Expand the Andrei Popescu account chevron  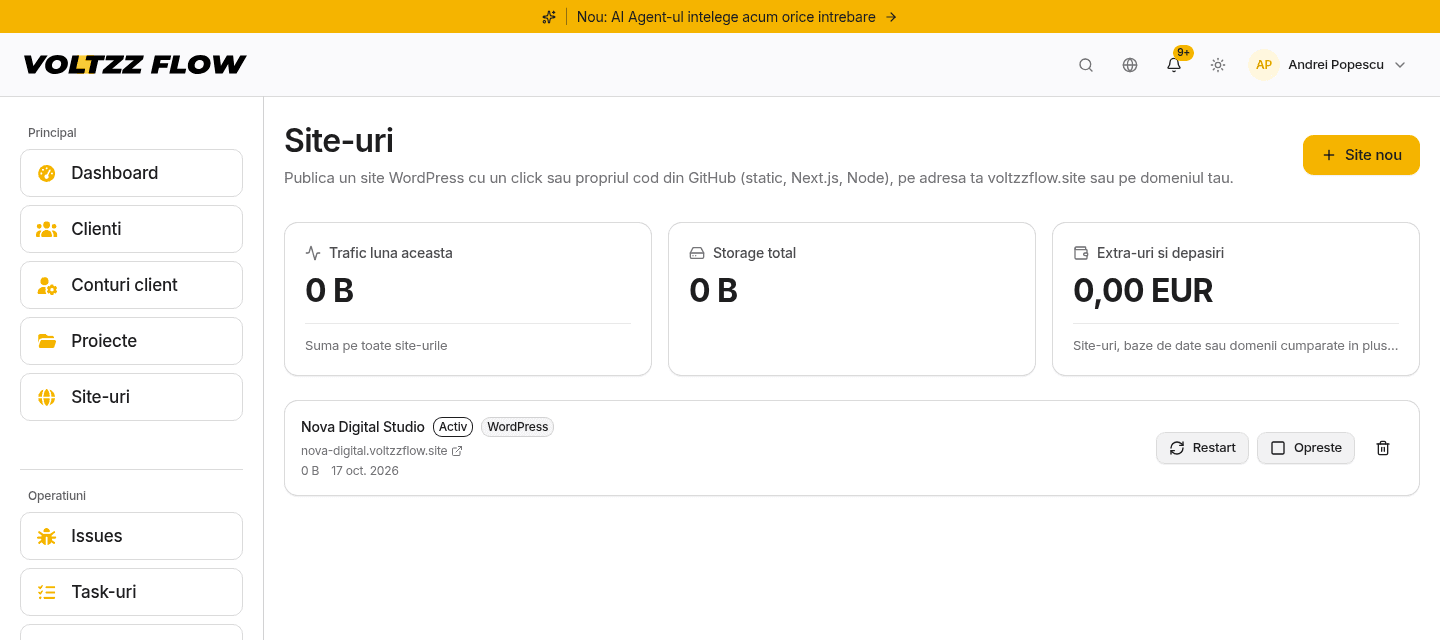pos(1400,65)
